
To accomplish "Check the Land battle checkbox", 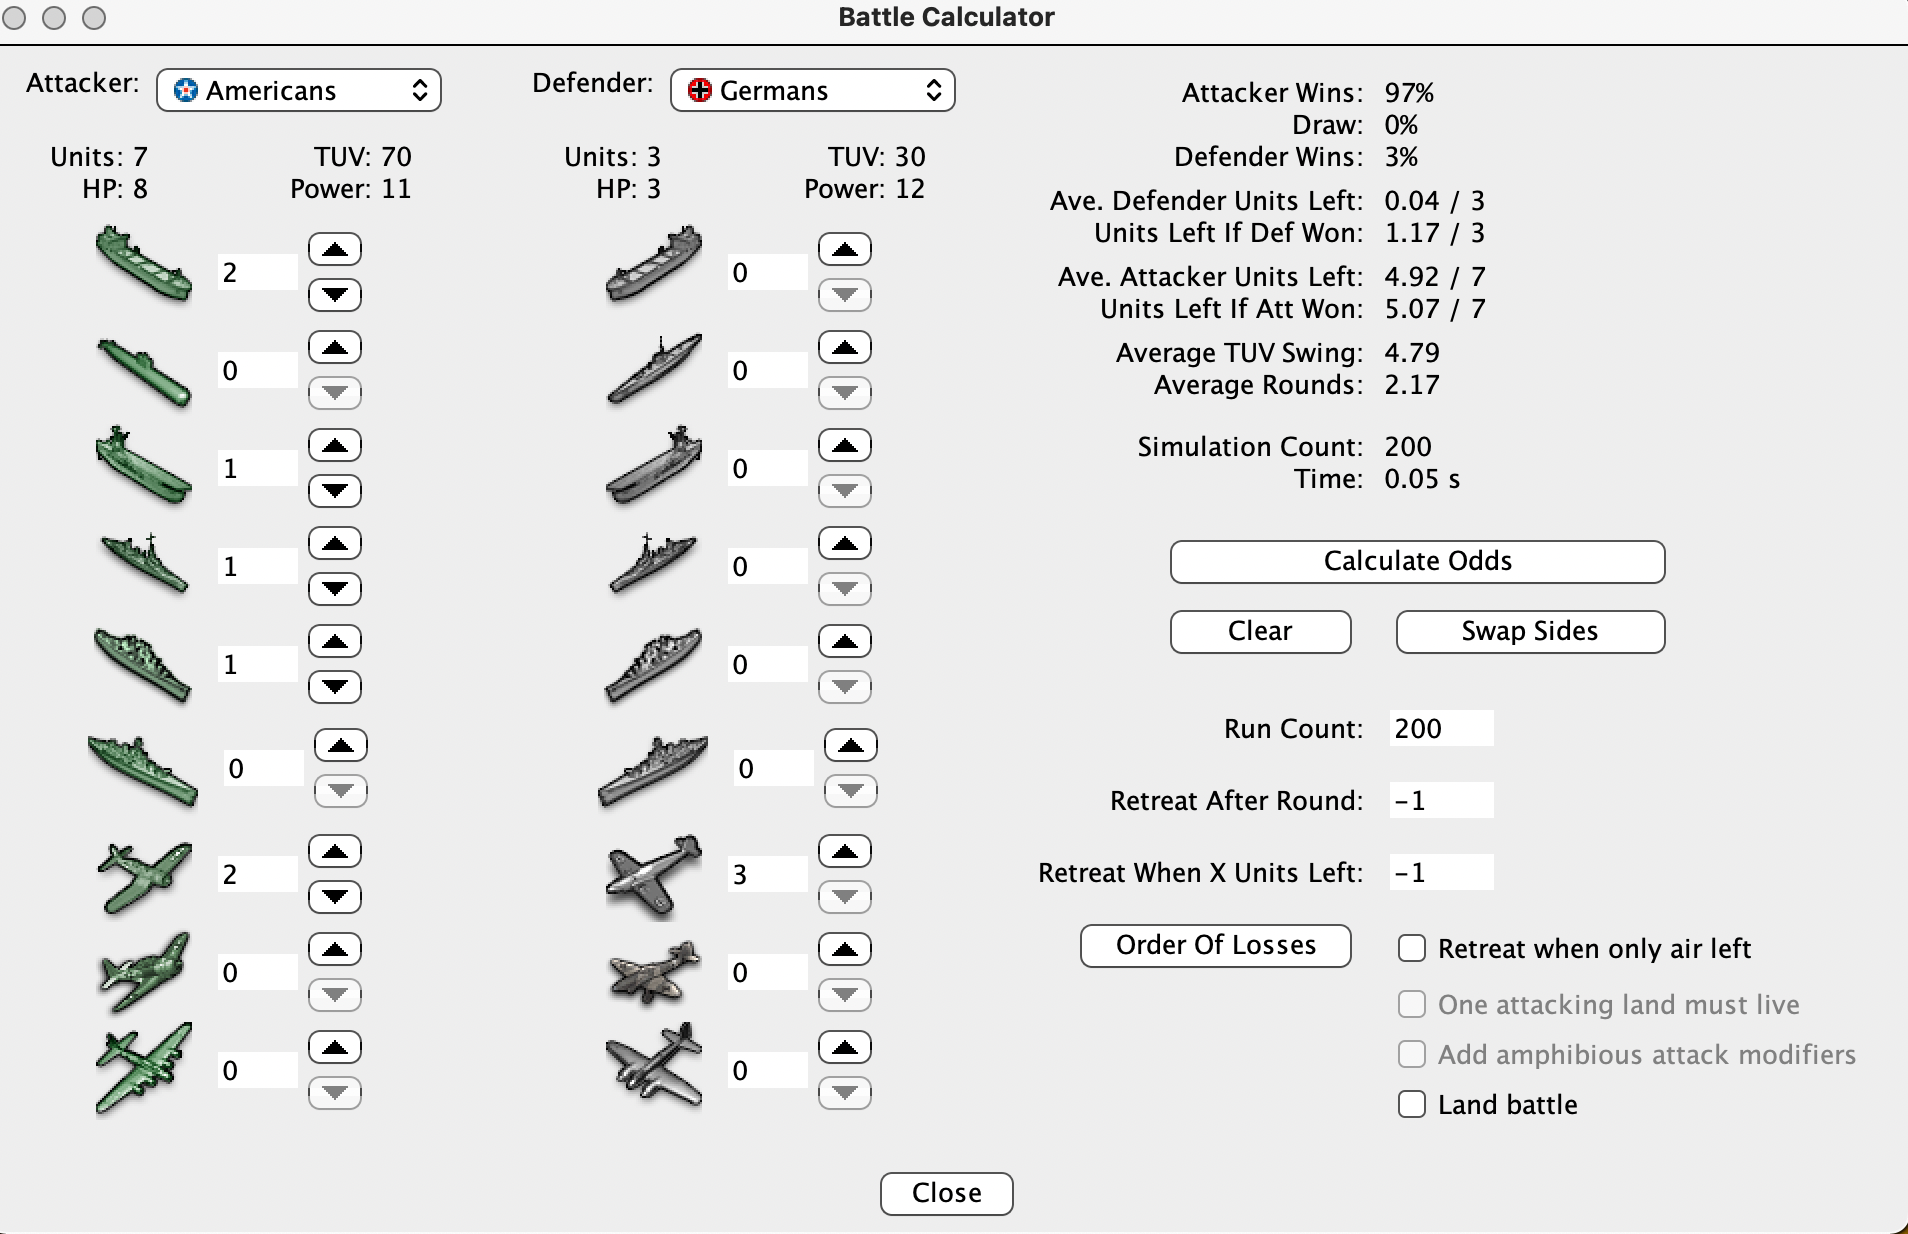I will [x=1412, y=1104].
